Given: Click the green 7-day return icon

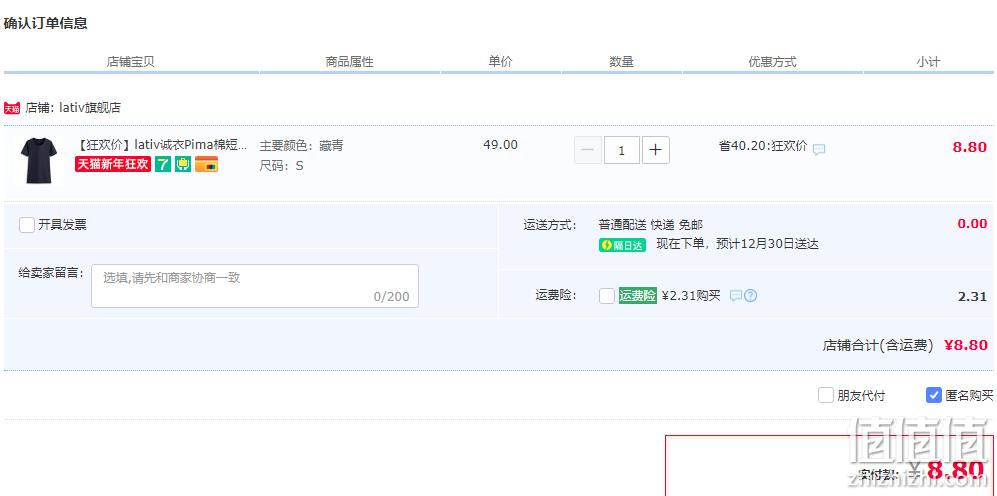Looking at the screenshot, I should tap(163, 164).
